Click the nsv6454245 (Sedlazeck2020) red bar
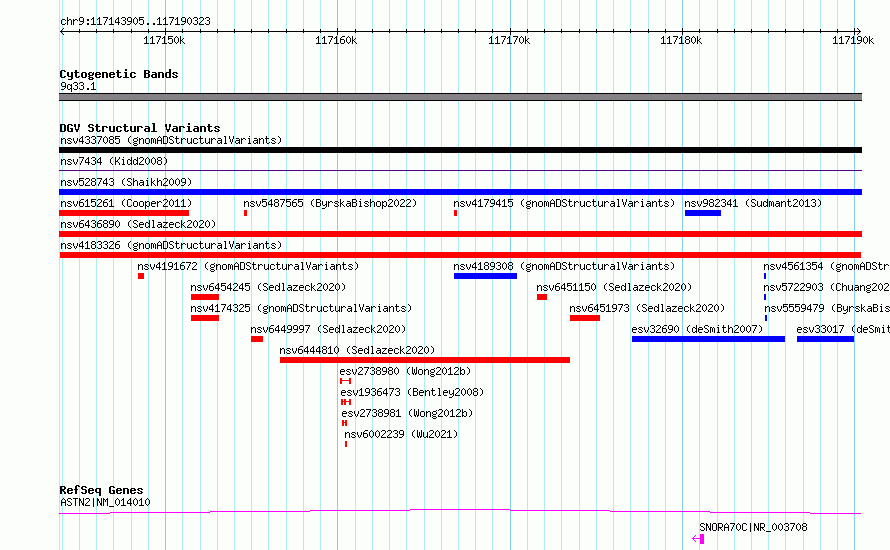Screen dimensions: 890x550 pyautogui.click(x=205, y=297)
